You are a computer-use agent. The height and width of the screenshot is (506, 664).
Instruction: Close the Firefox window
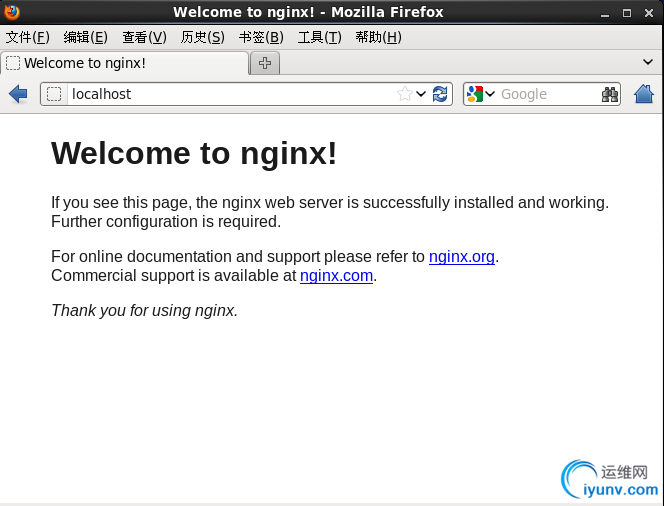pos(649,13)
